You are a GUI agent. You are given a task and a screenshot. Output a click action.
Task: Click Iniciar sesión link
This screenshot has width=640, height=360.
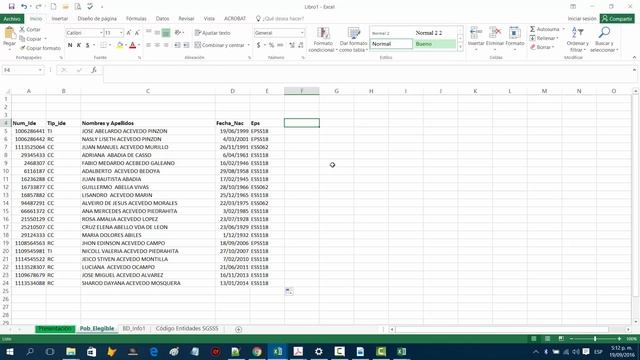coord(582,19)
